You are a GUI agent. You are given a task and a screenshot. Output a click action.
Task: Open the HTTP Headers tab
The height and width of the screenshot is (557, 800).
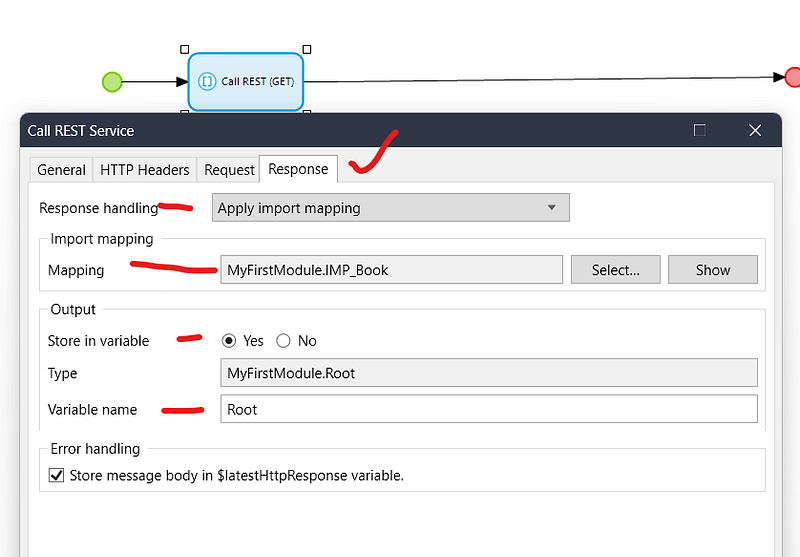[x=144, y=170]
